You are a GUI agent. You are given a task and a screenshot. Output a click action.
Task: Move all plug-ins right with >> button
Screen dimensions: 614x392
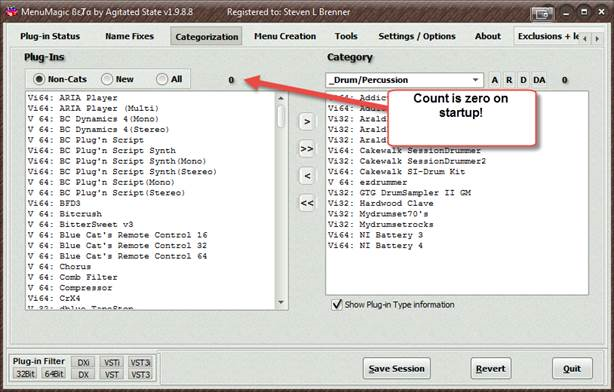307,149
